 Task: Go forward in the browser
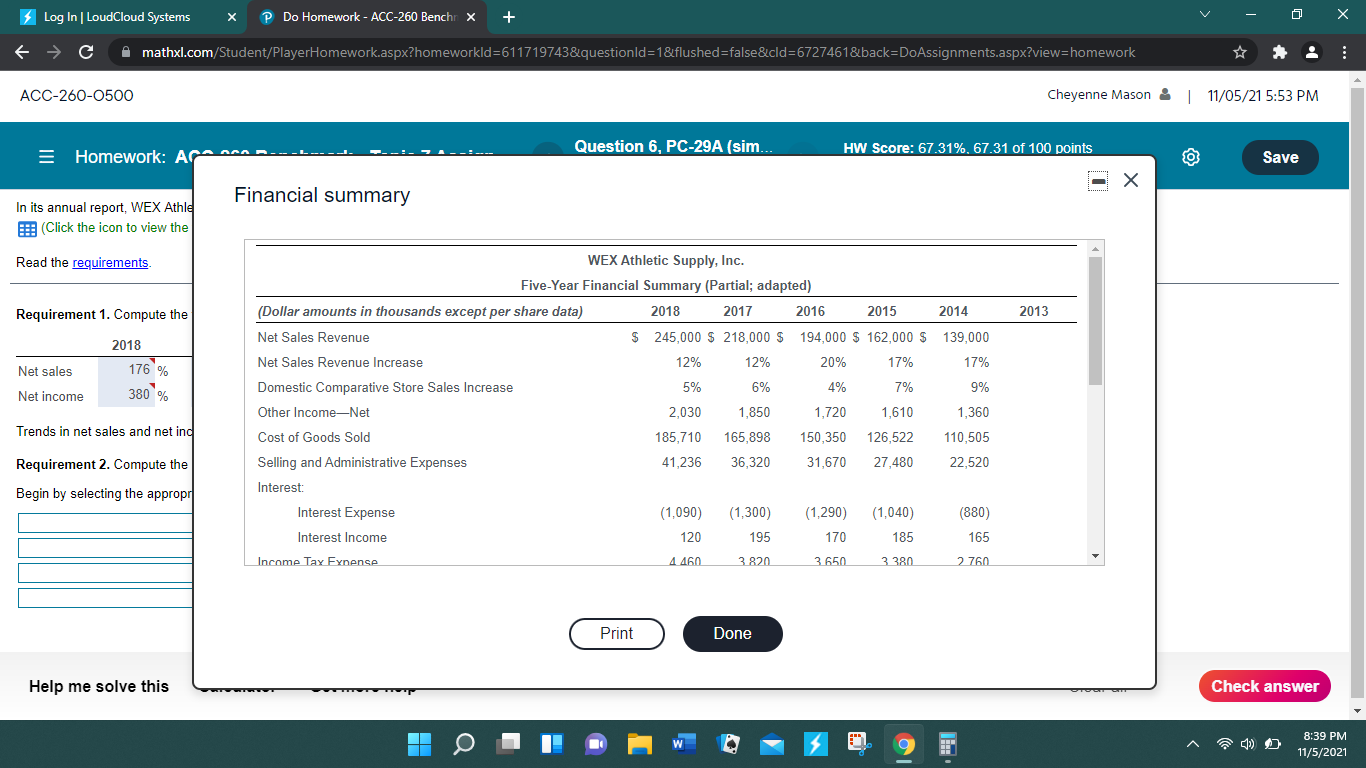(56, 52)
